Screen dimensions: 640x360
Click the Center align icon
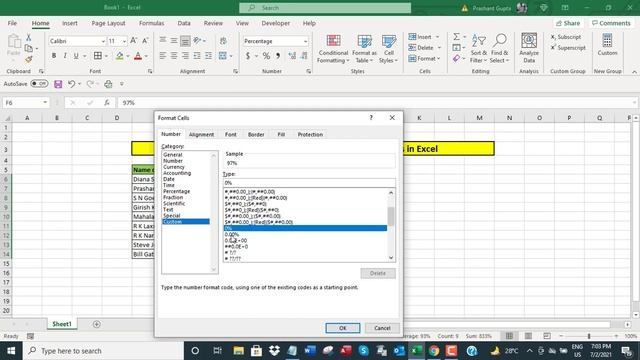point(174,56)
